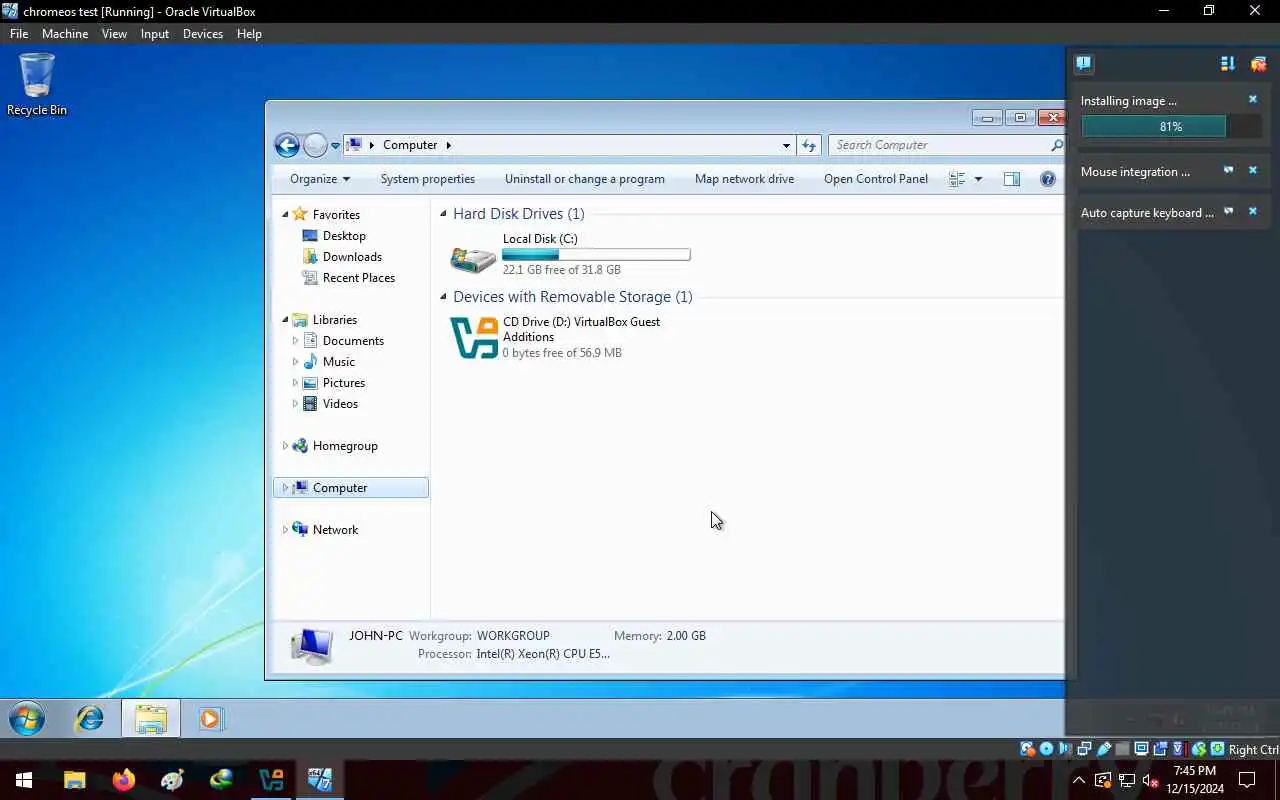Click the refresh button beside address bar
Image resolution: width=1280 pixels, height=800 pixels.
point(809,145)
